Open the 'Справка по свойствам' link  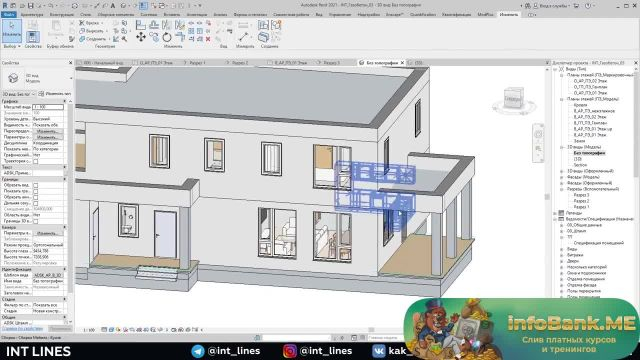pos(22,329)
